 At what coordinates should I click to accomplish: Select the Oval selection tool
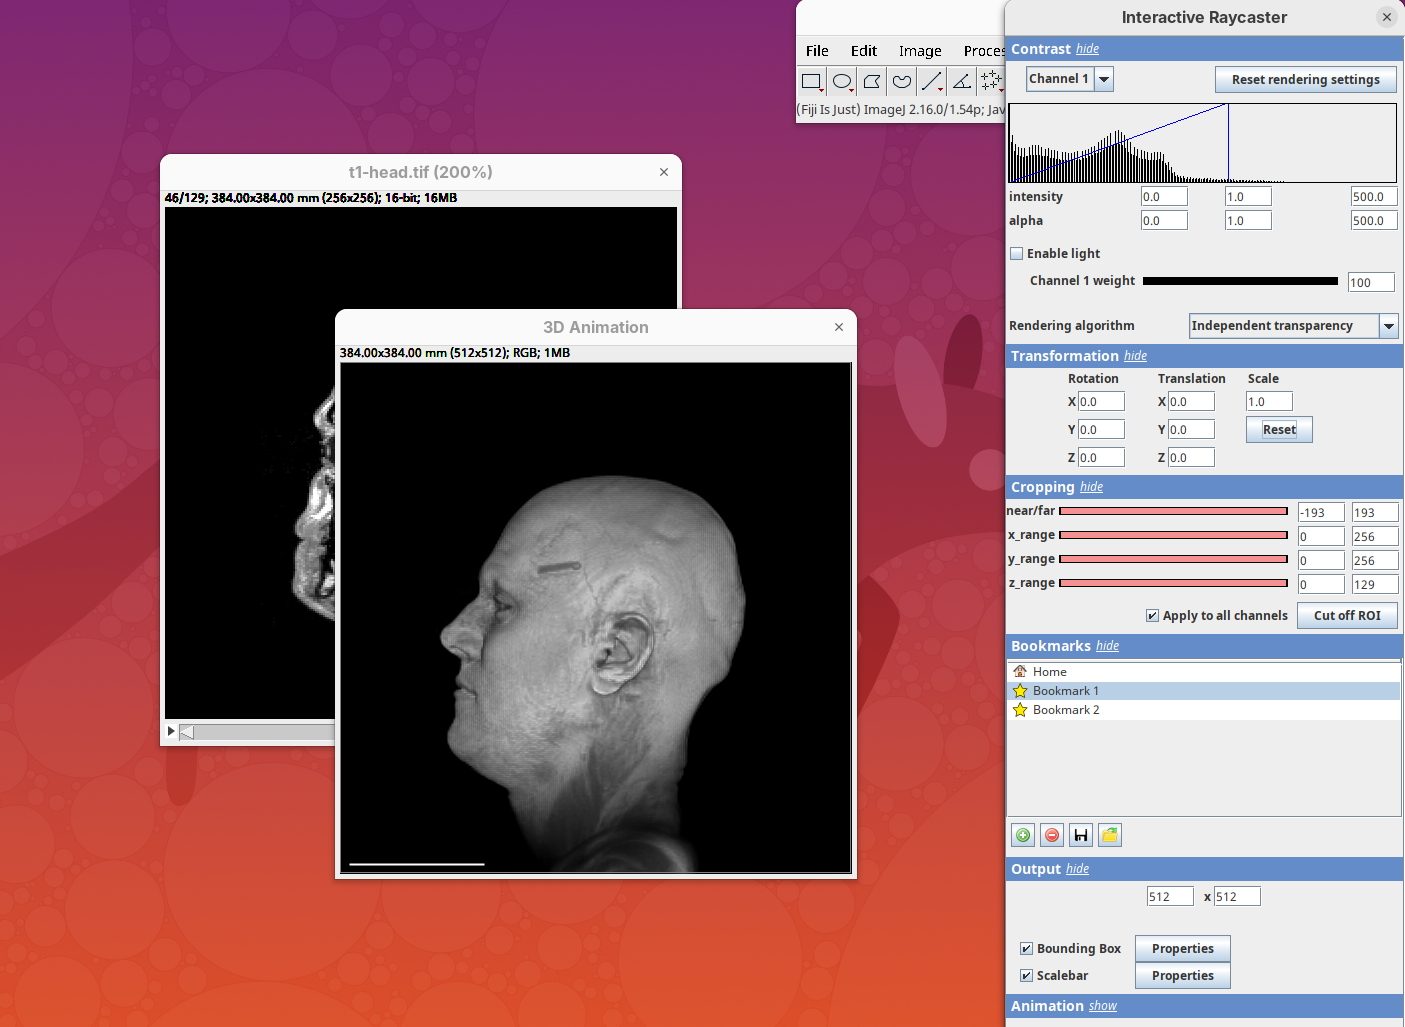842,81
